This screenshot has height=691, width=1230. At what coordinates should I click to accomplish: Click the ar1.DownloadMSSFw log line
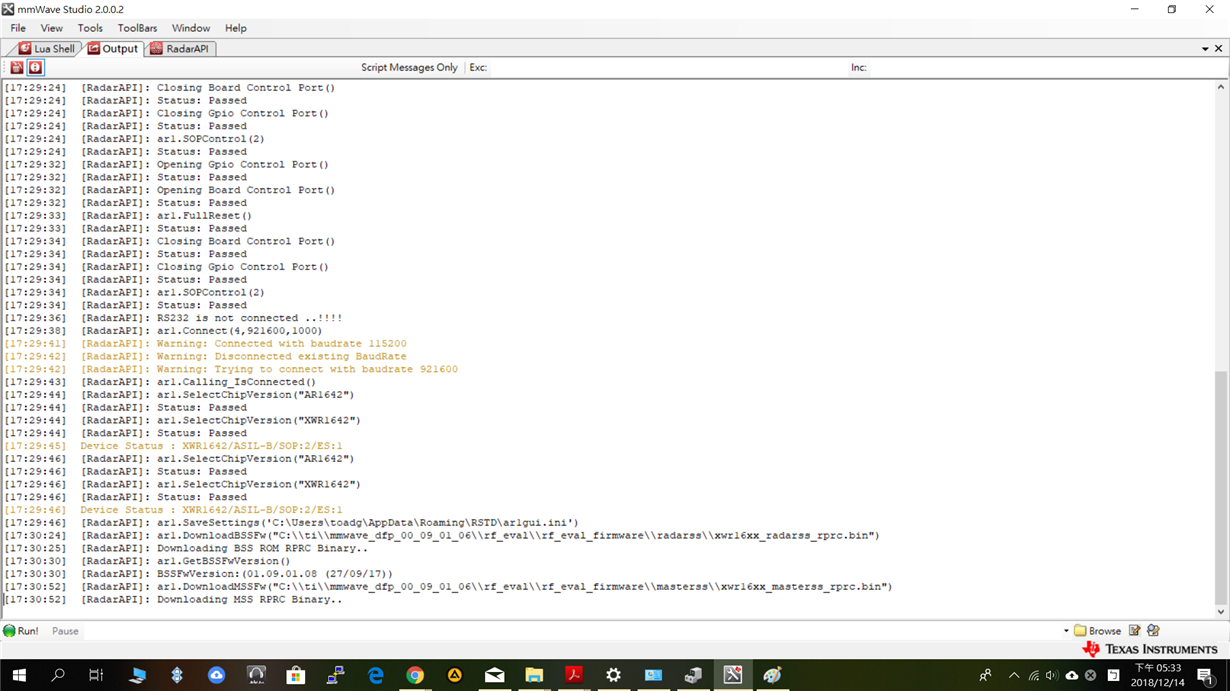[448, 587]
